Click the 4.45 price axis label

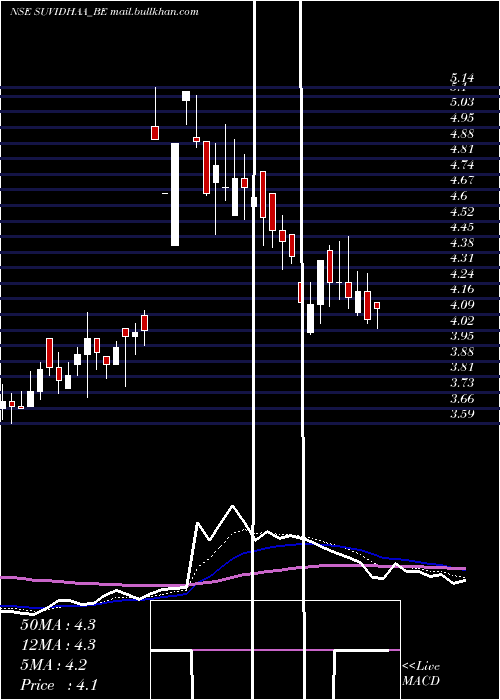pos(462,227)
